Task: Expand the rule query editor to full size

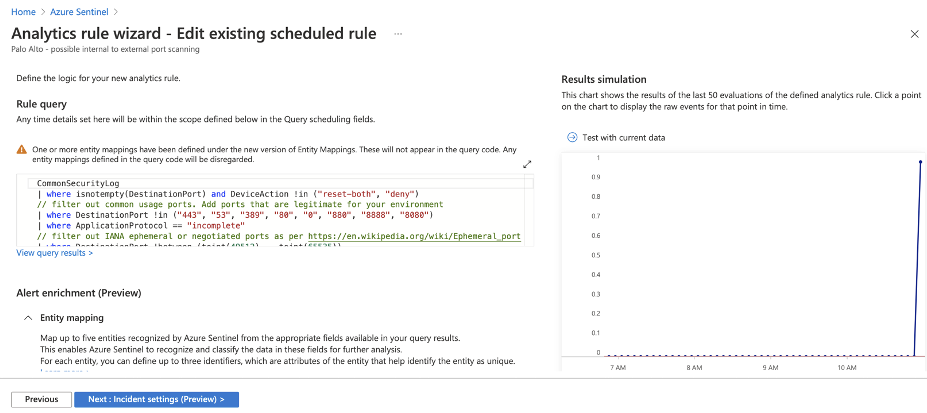Action: point(527,163)
